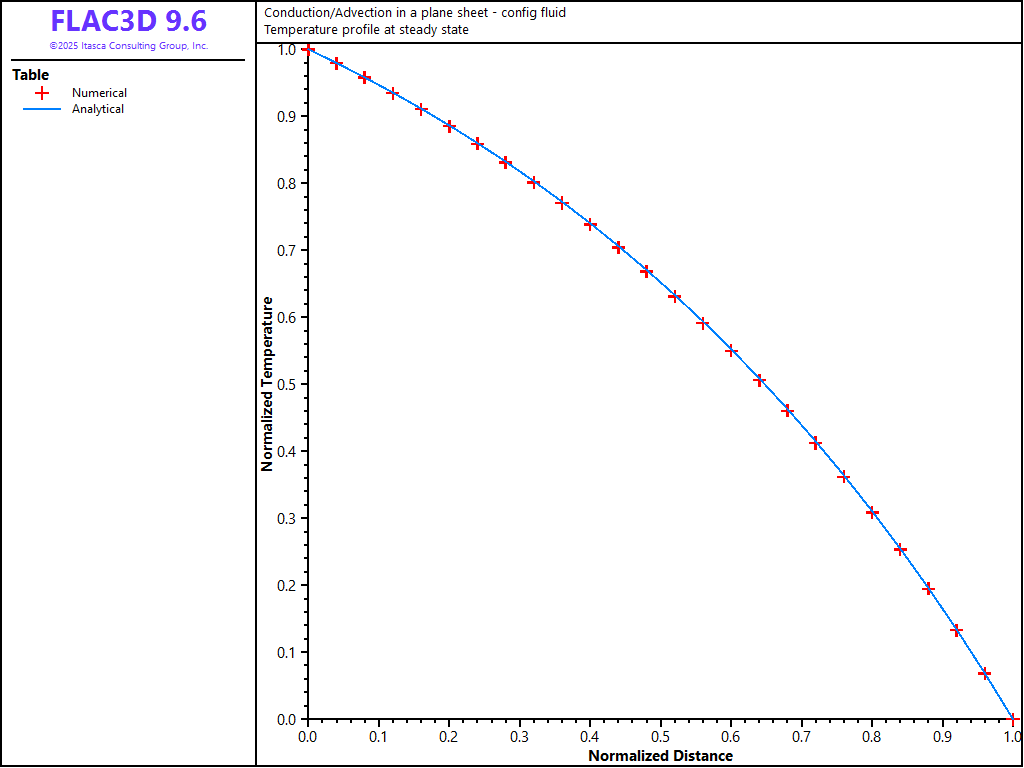Click the data marker at distance 0.0
Image resolution: width=1024 pixels, height=768 pixels.
coord(308,49)
